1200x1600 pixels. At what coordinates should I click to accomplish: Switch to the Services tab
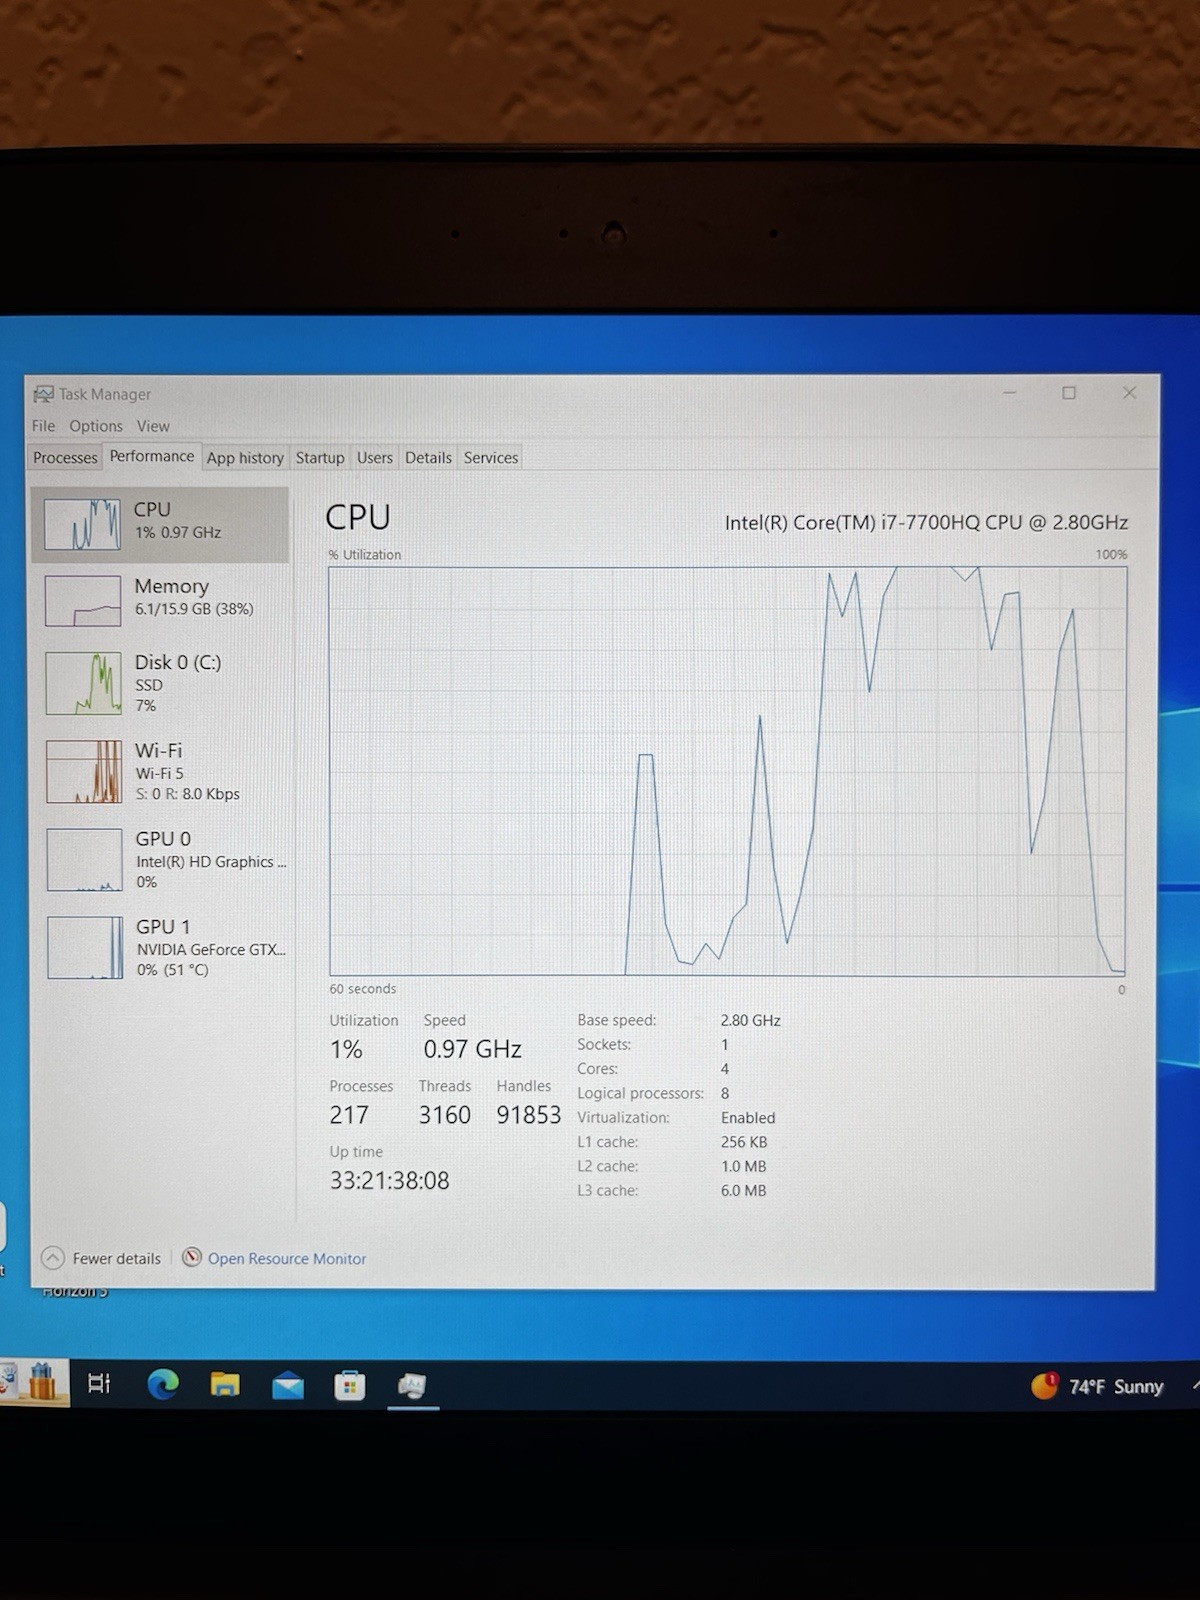491,458
